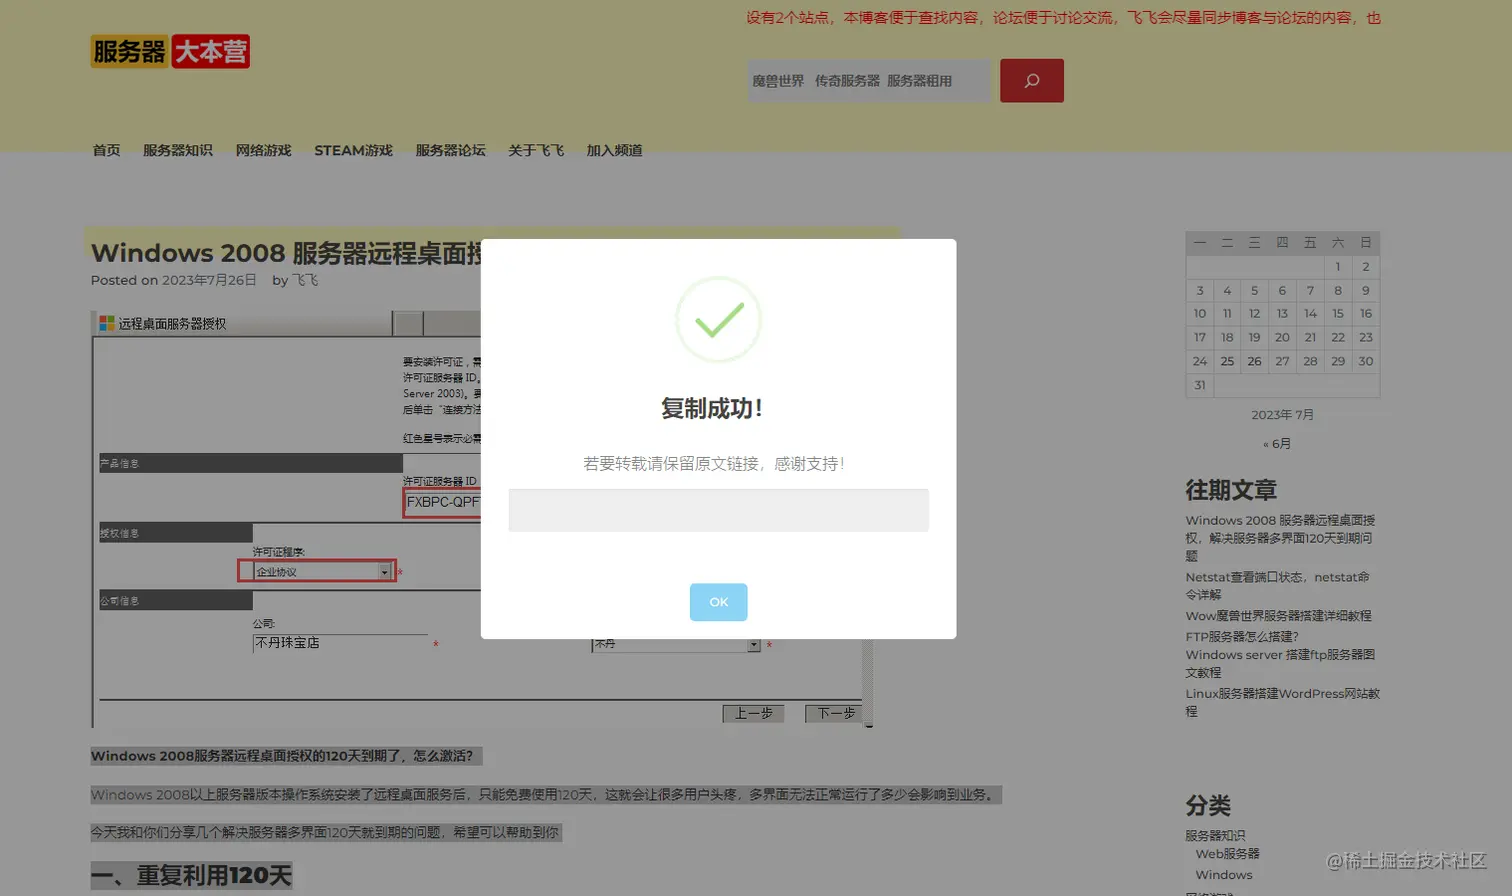
Task: Click the 上一步 button in the article image
Action: [x=753, y=713]
